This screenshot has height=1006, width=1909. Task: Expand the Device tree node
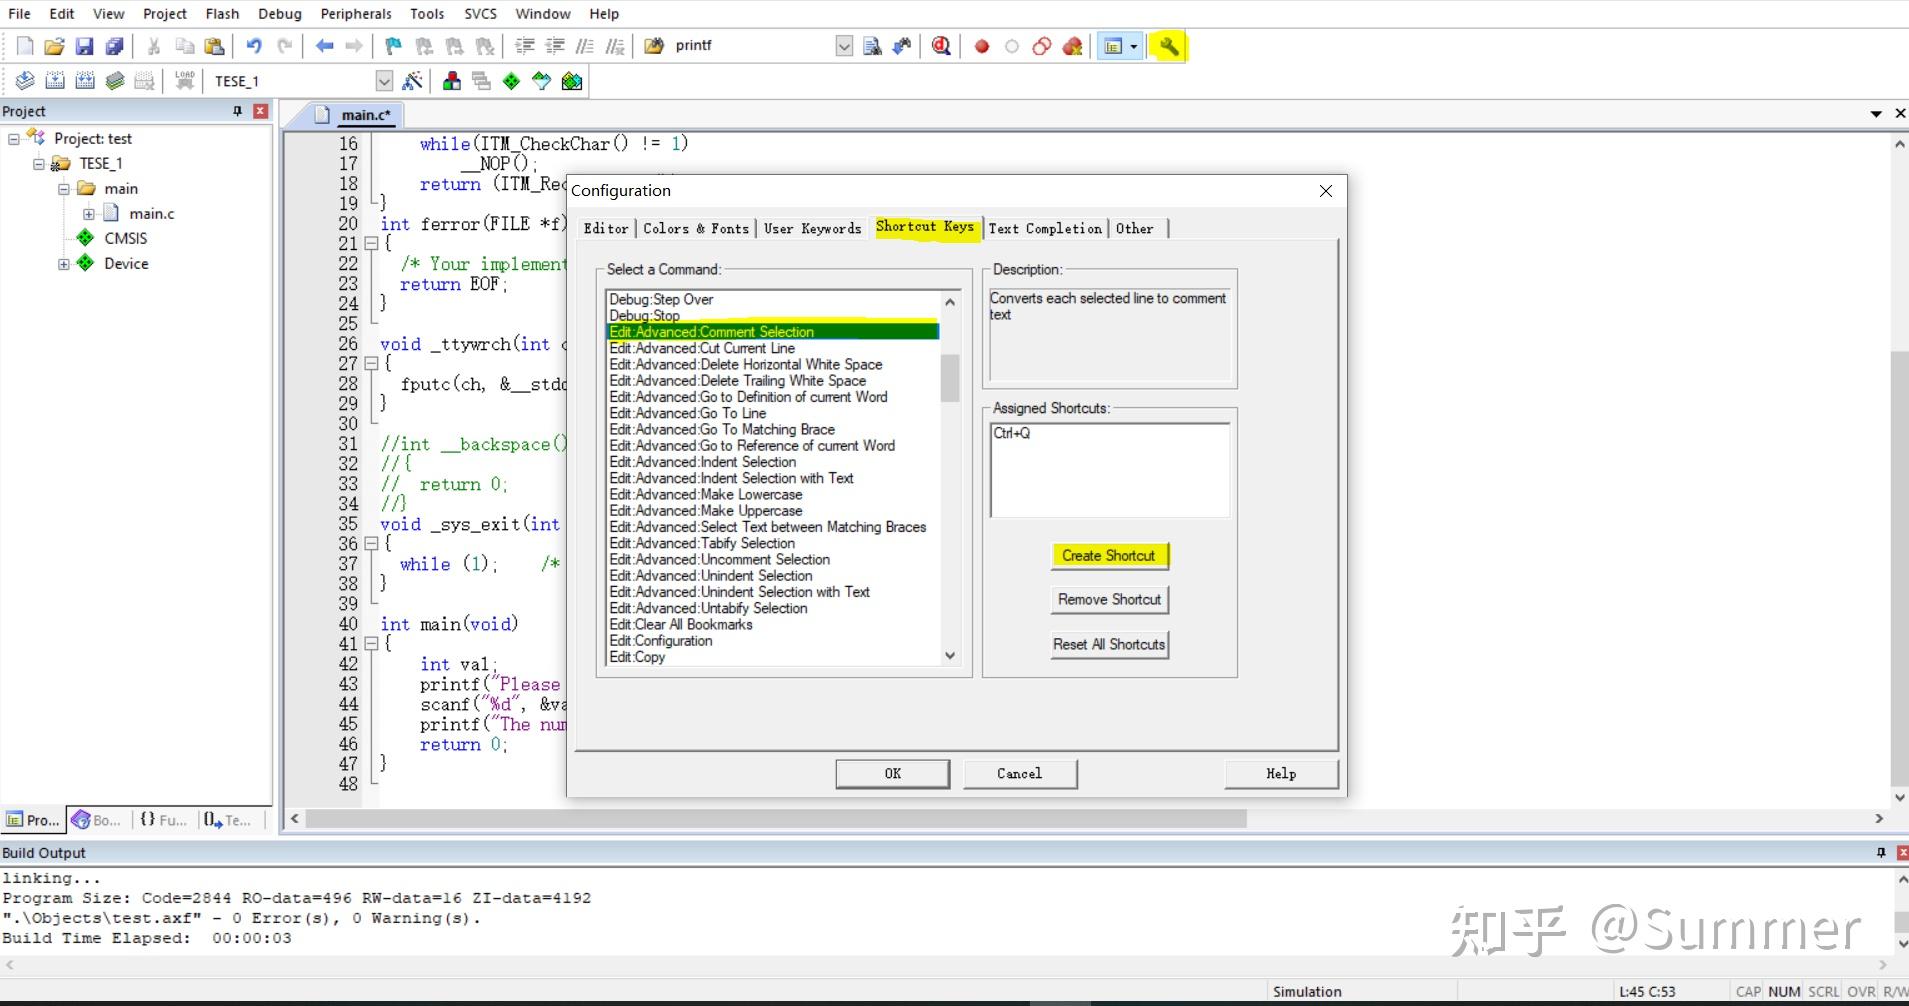pos(64,264)
